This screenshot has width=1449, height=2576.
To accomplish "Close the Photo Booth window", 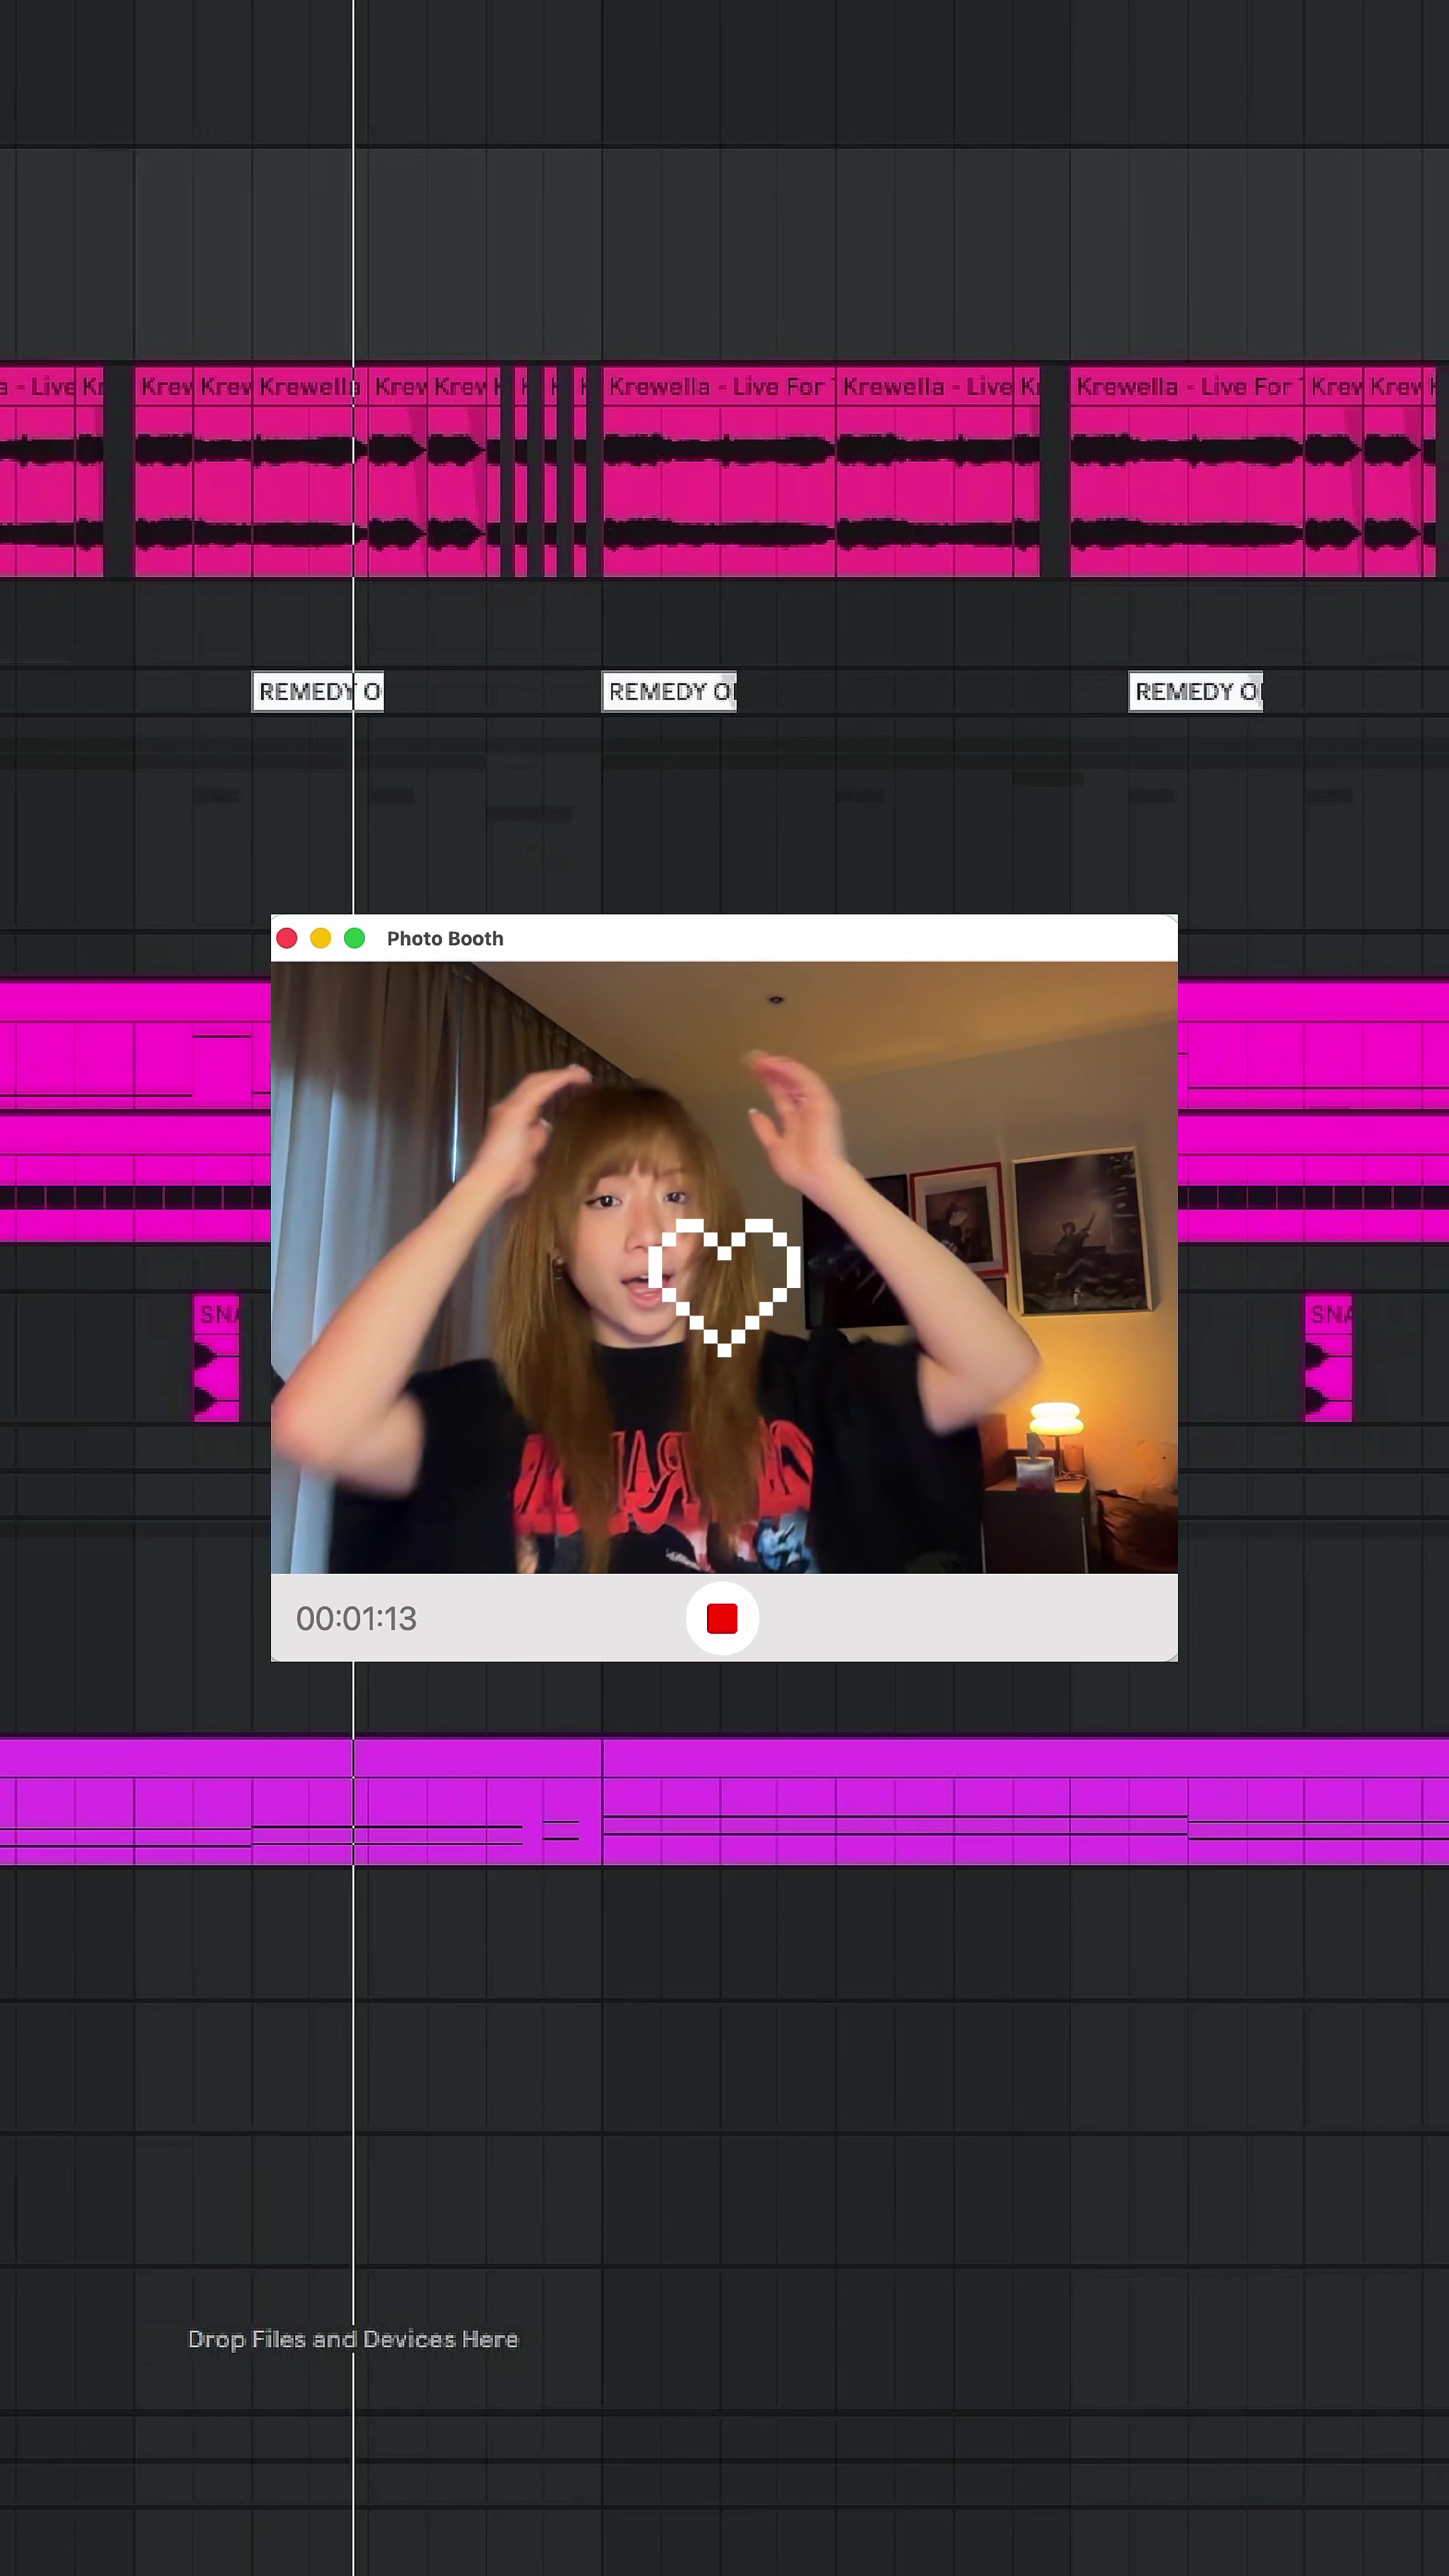I will click(287, 938).
